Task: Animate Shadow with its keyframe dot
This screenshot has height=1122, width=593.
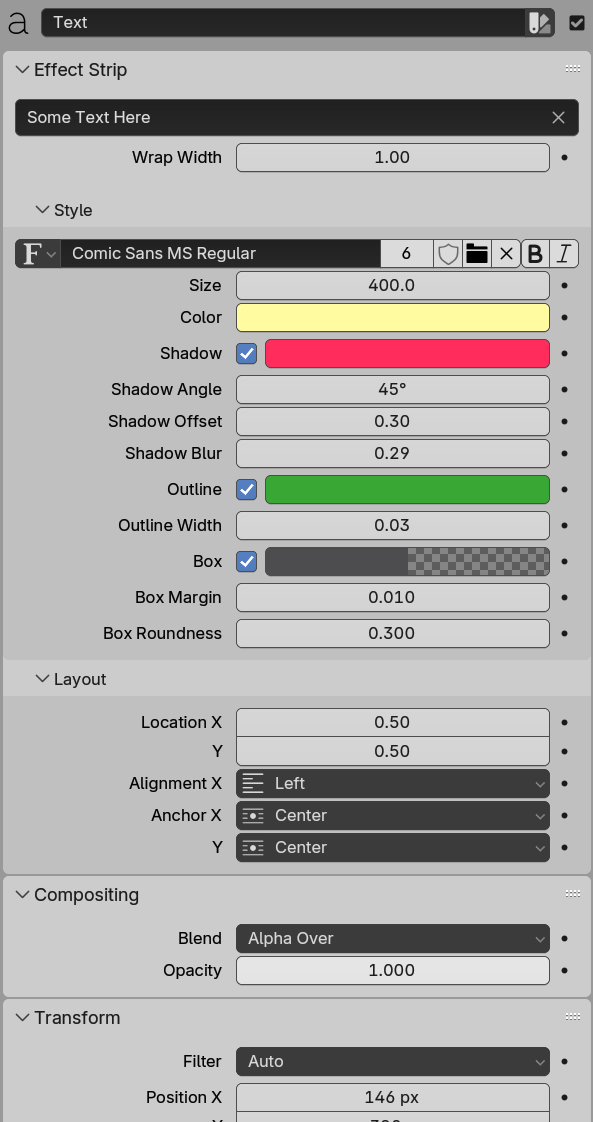Action: (565, 353)
